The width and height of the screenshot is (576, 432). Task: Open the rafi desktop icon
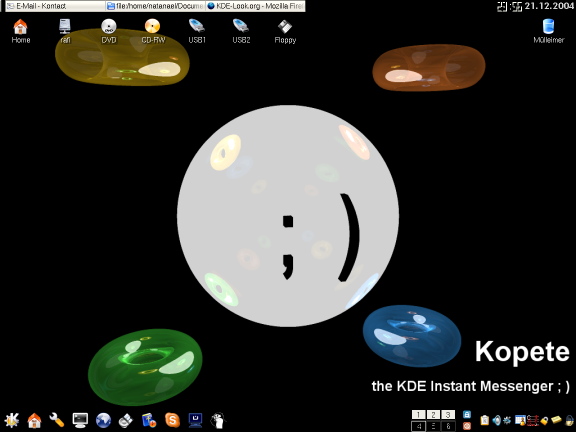[65, 31]
